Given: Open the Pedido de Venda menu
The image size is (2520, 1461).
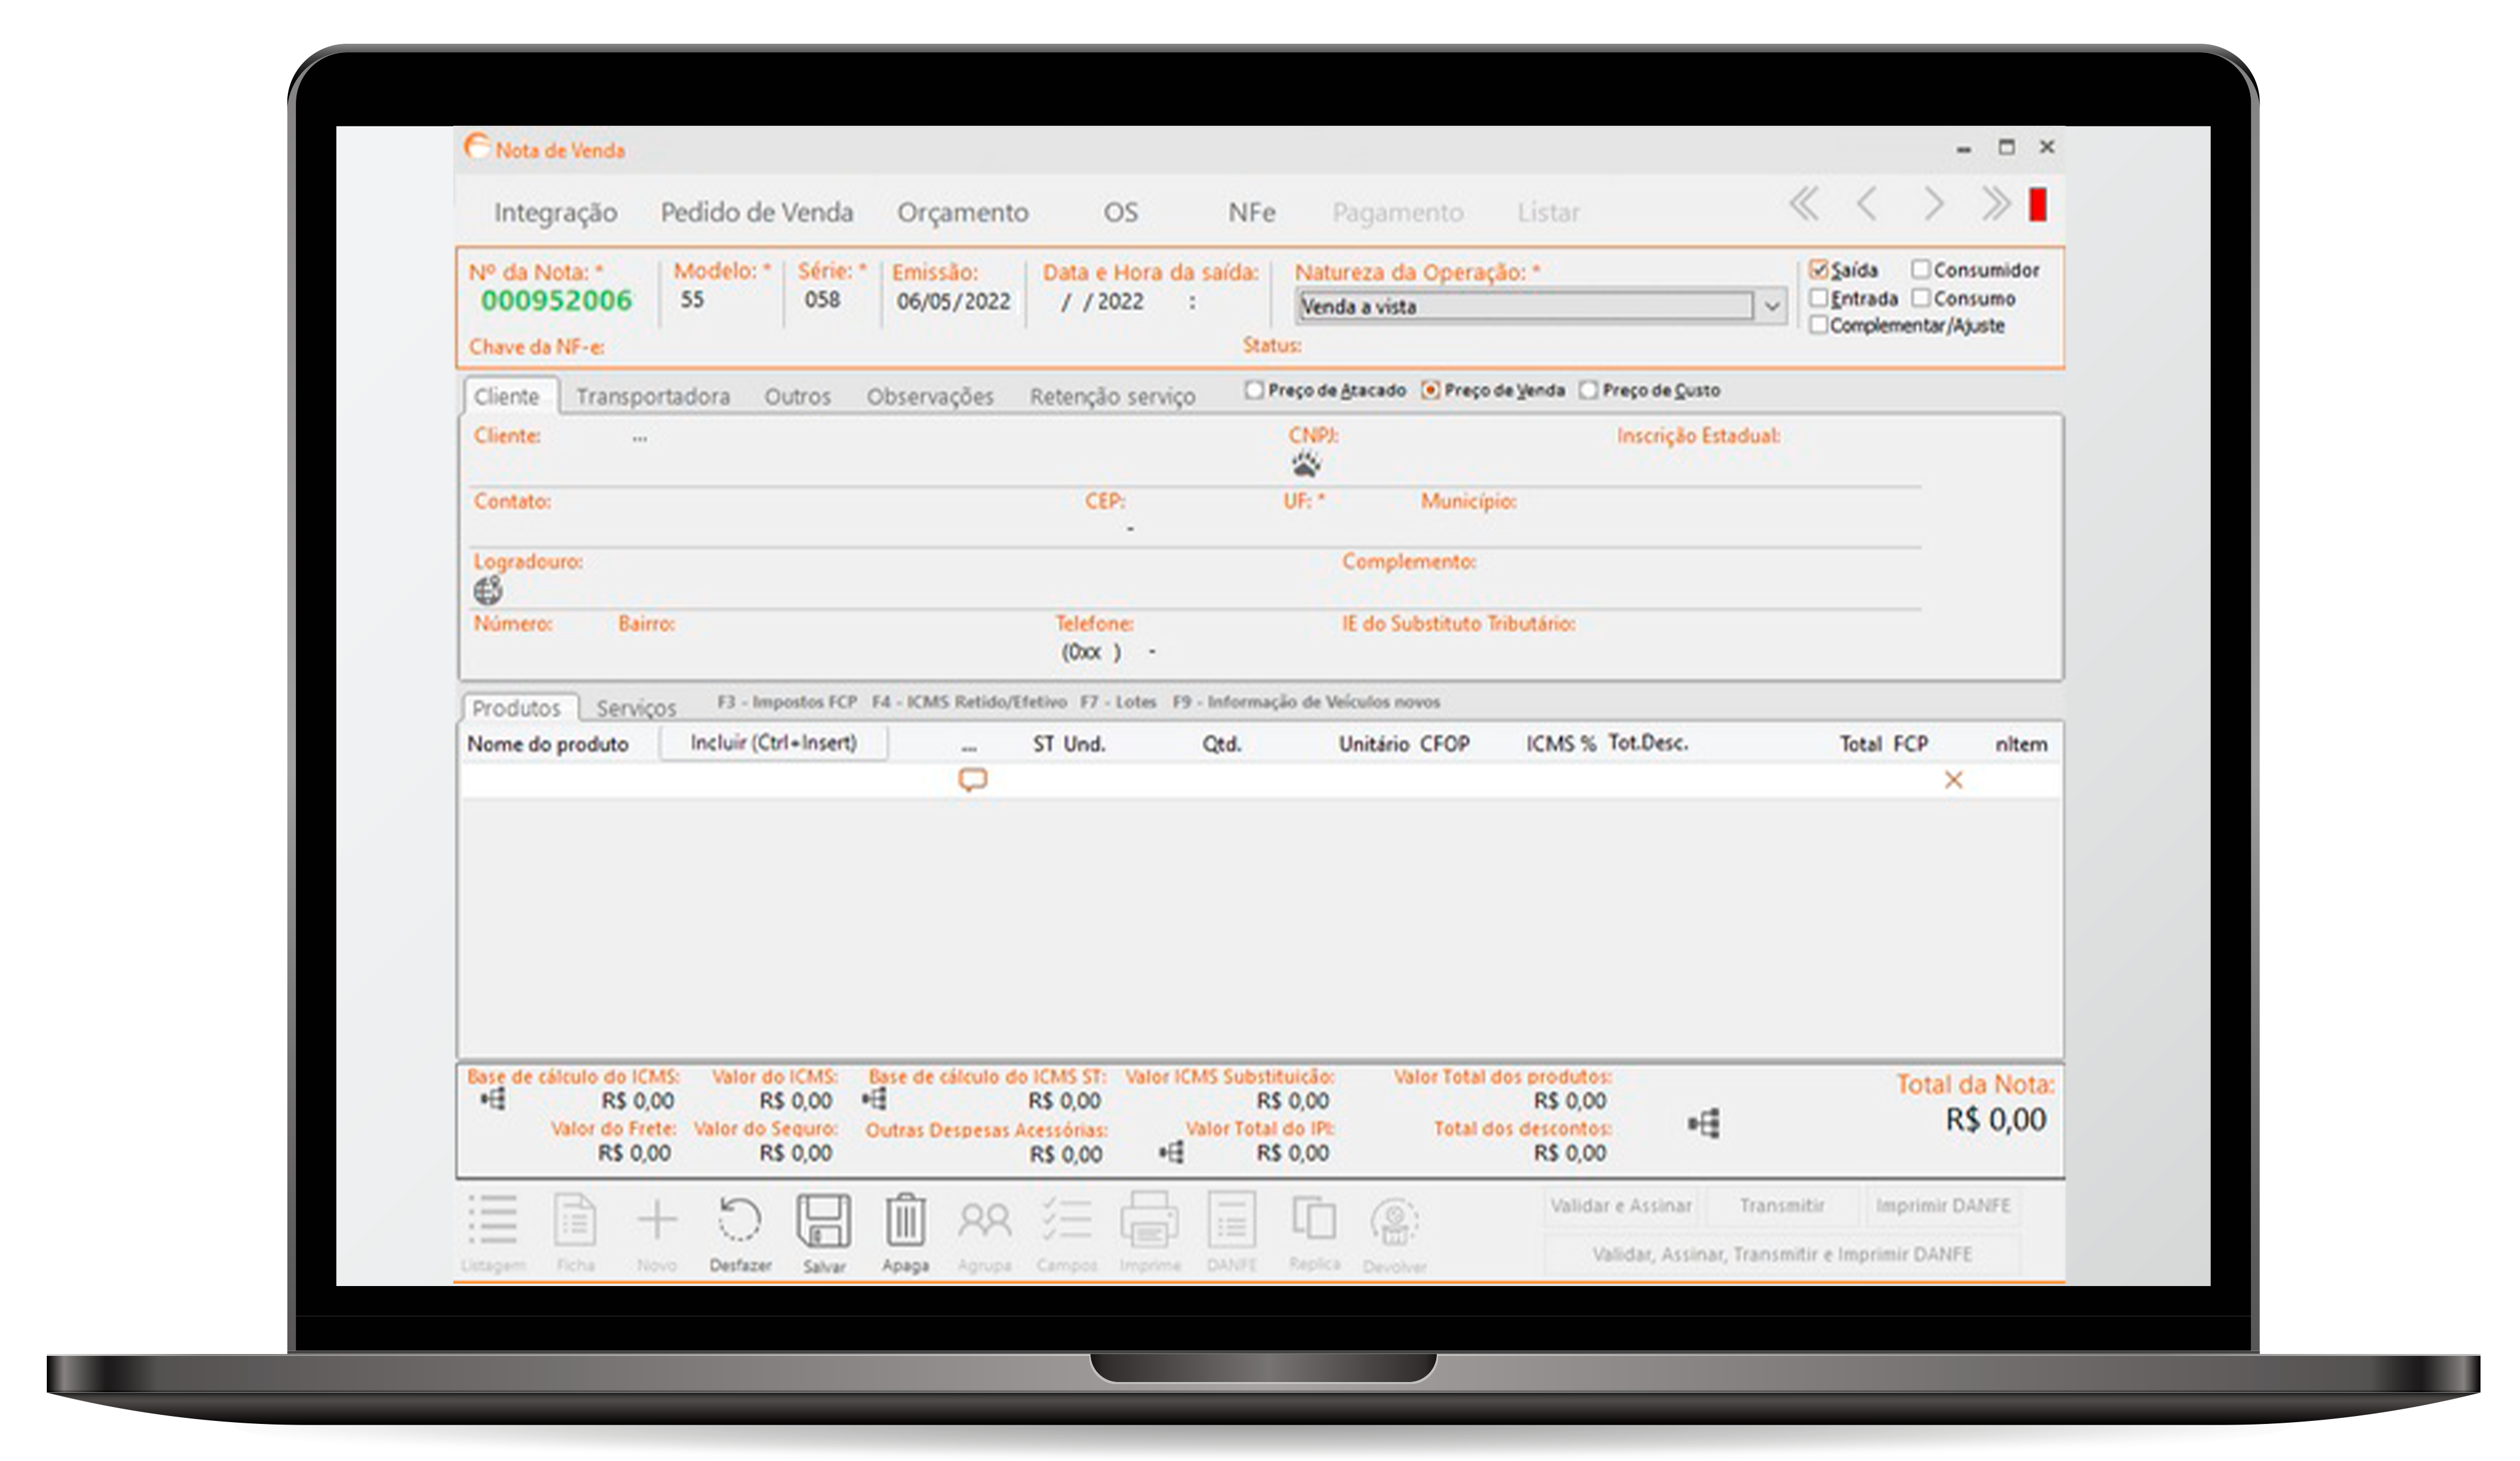Looking at the screenshot, I should 757,212.
